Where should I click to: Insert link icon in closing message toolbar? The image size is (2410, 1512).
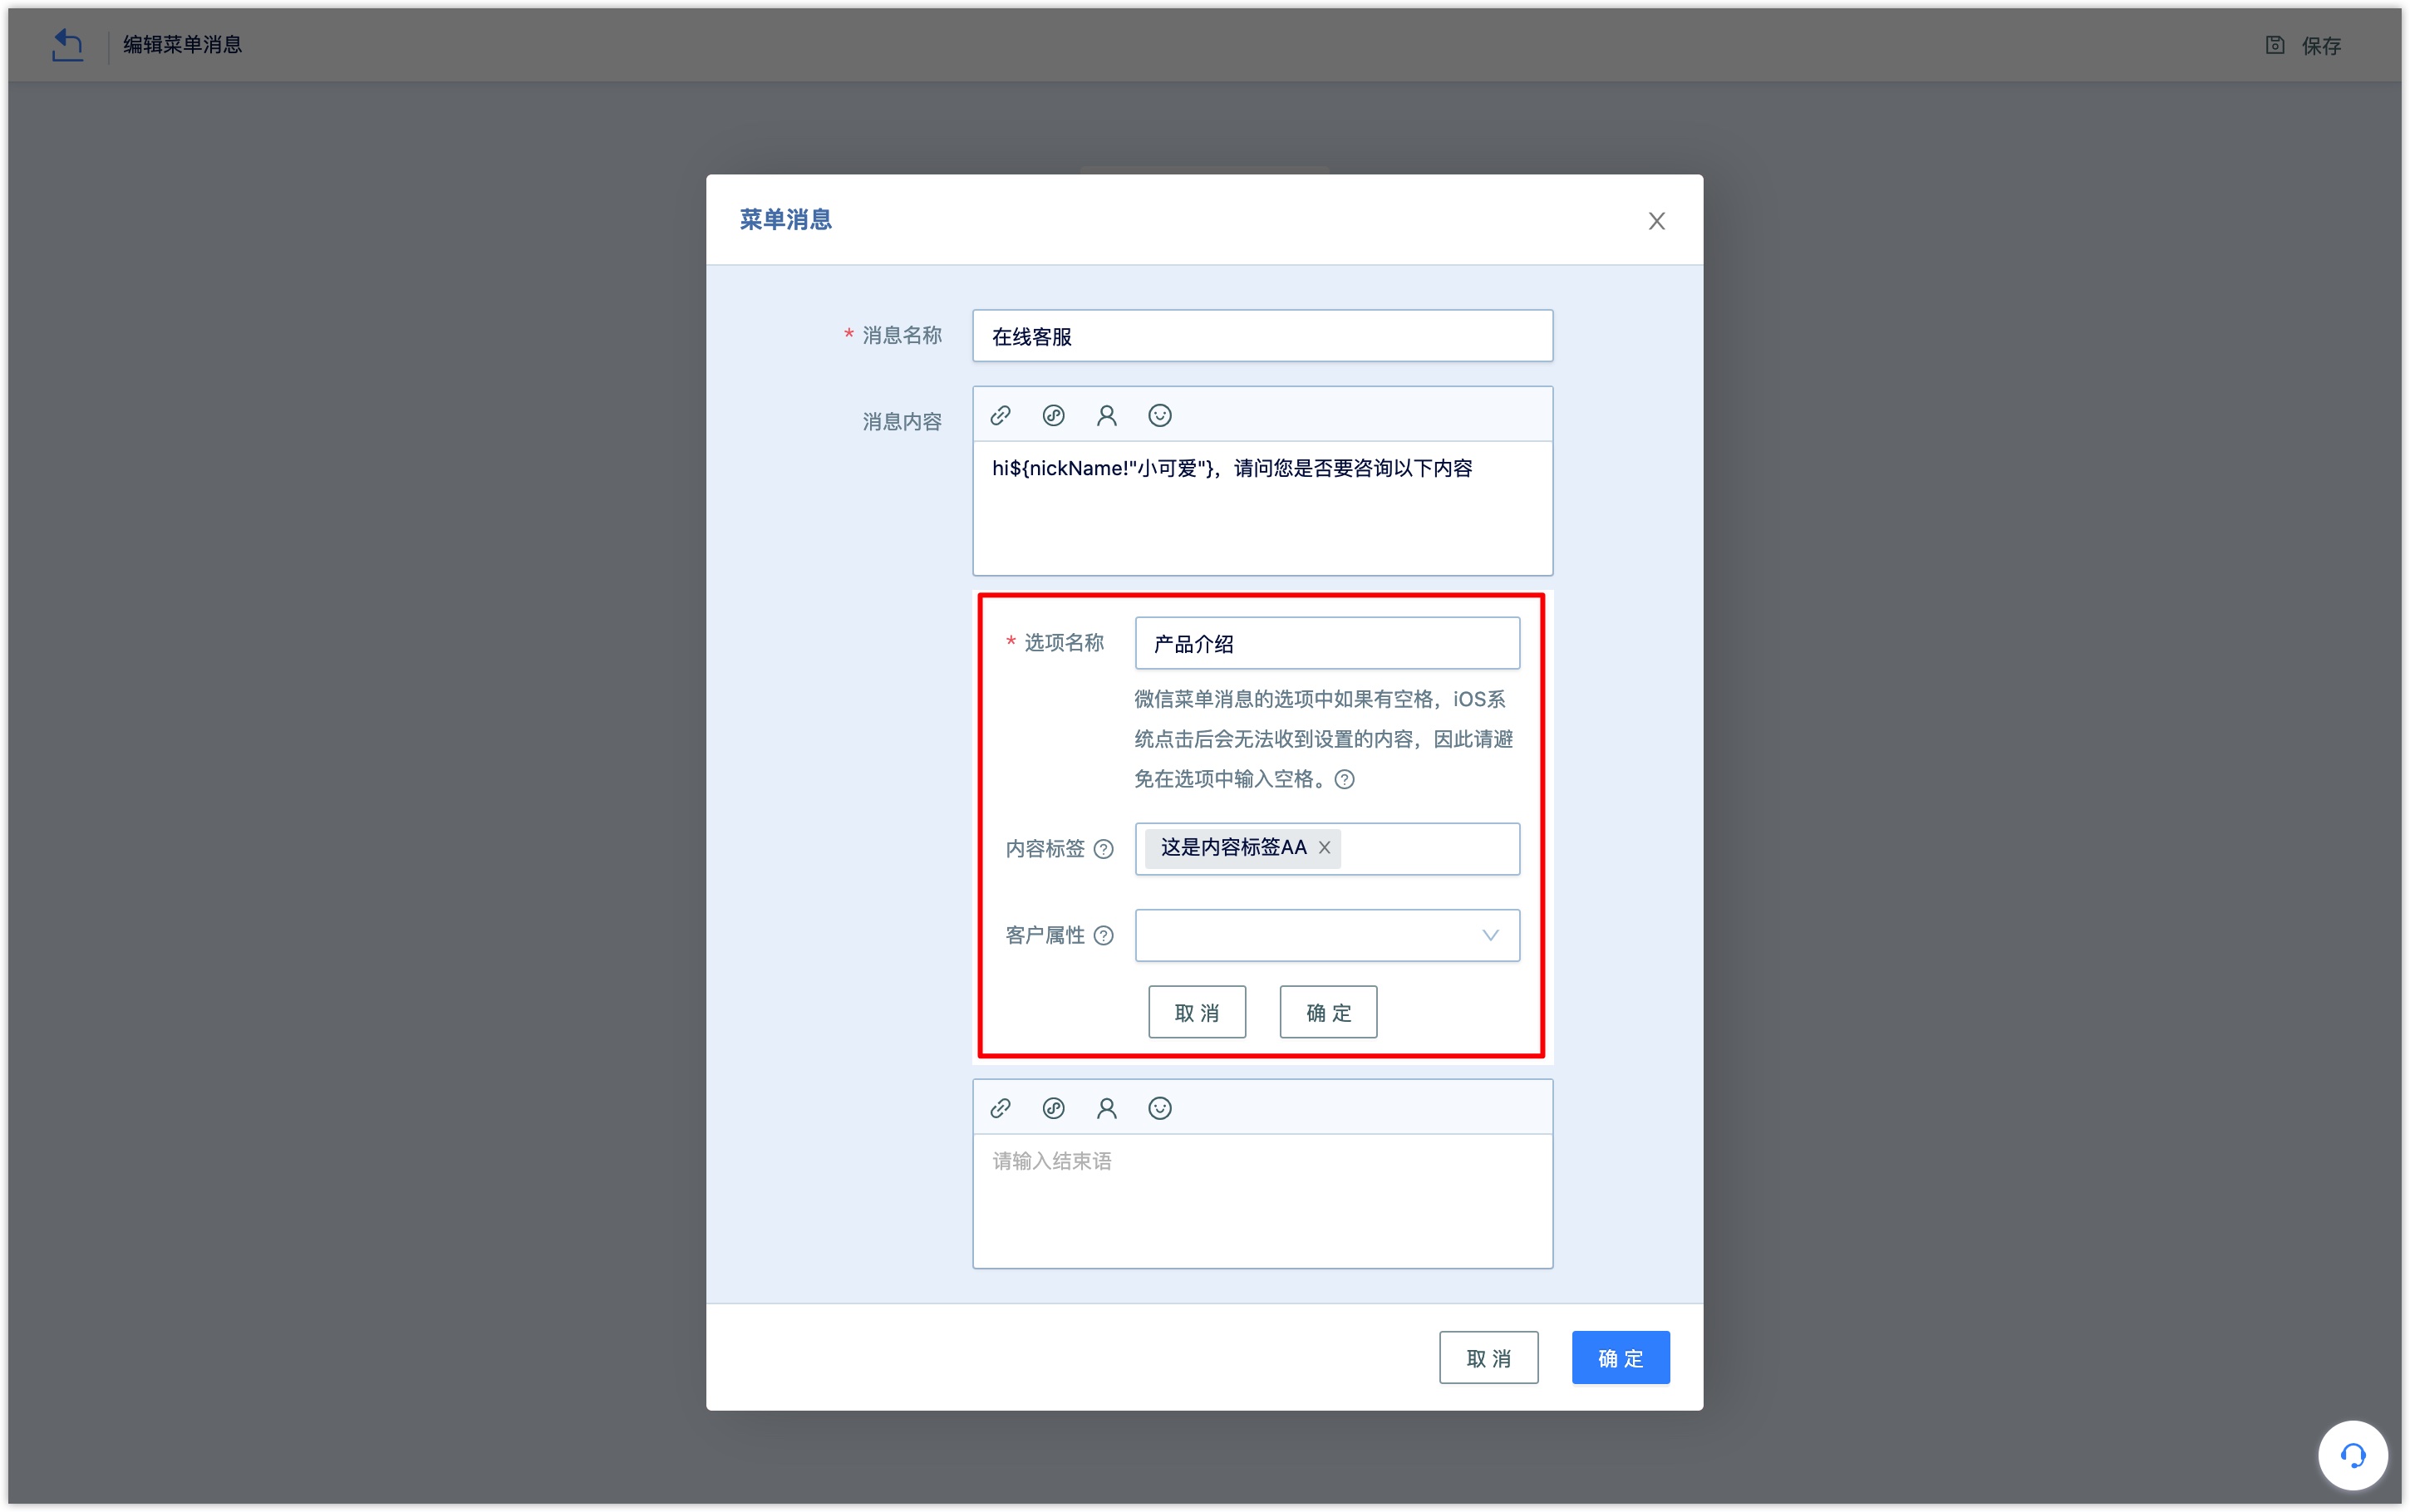tap(1000, 1108)
